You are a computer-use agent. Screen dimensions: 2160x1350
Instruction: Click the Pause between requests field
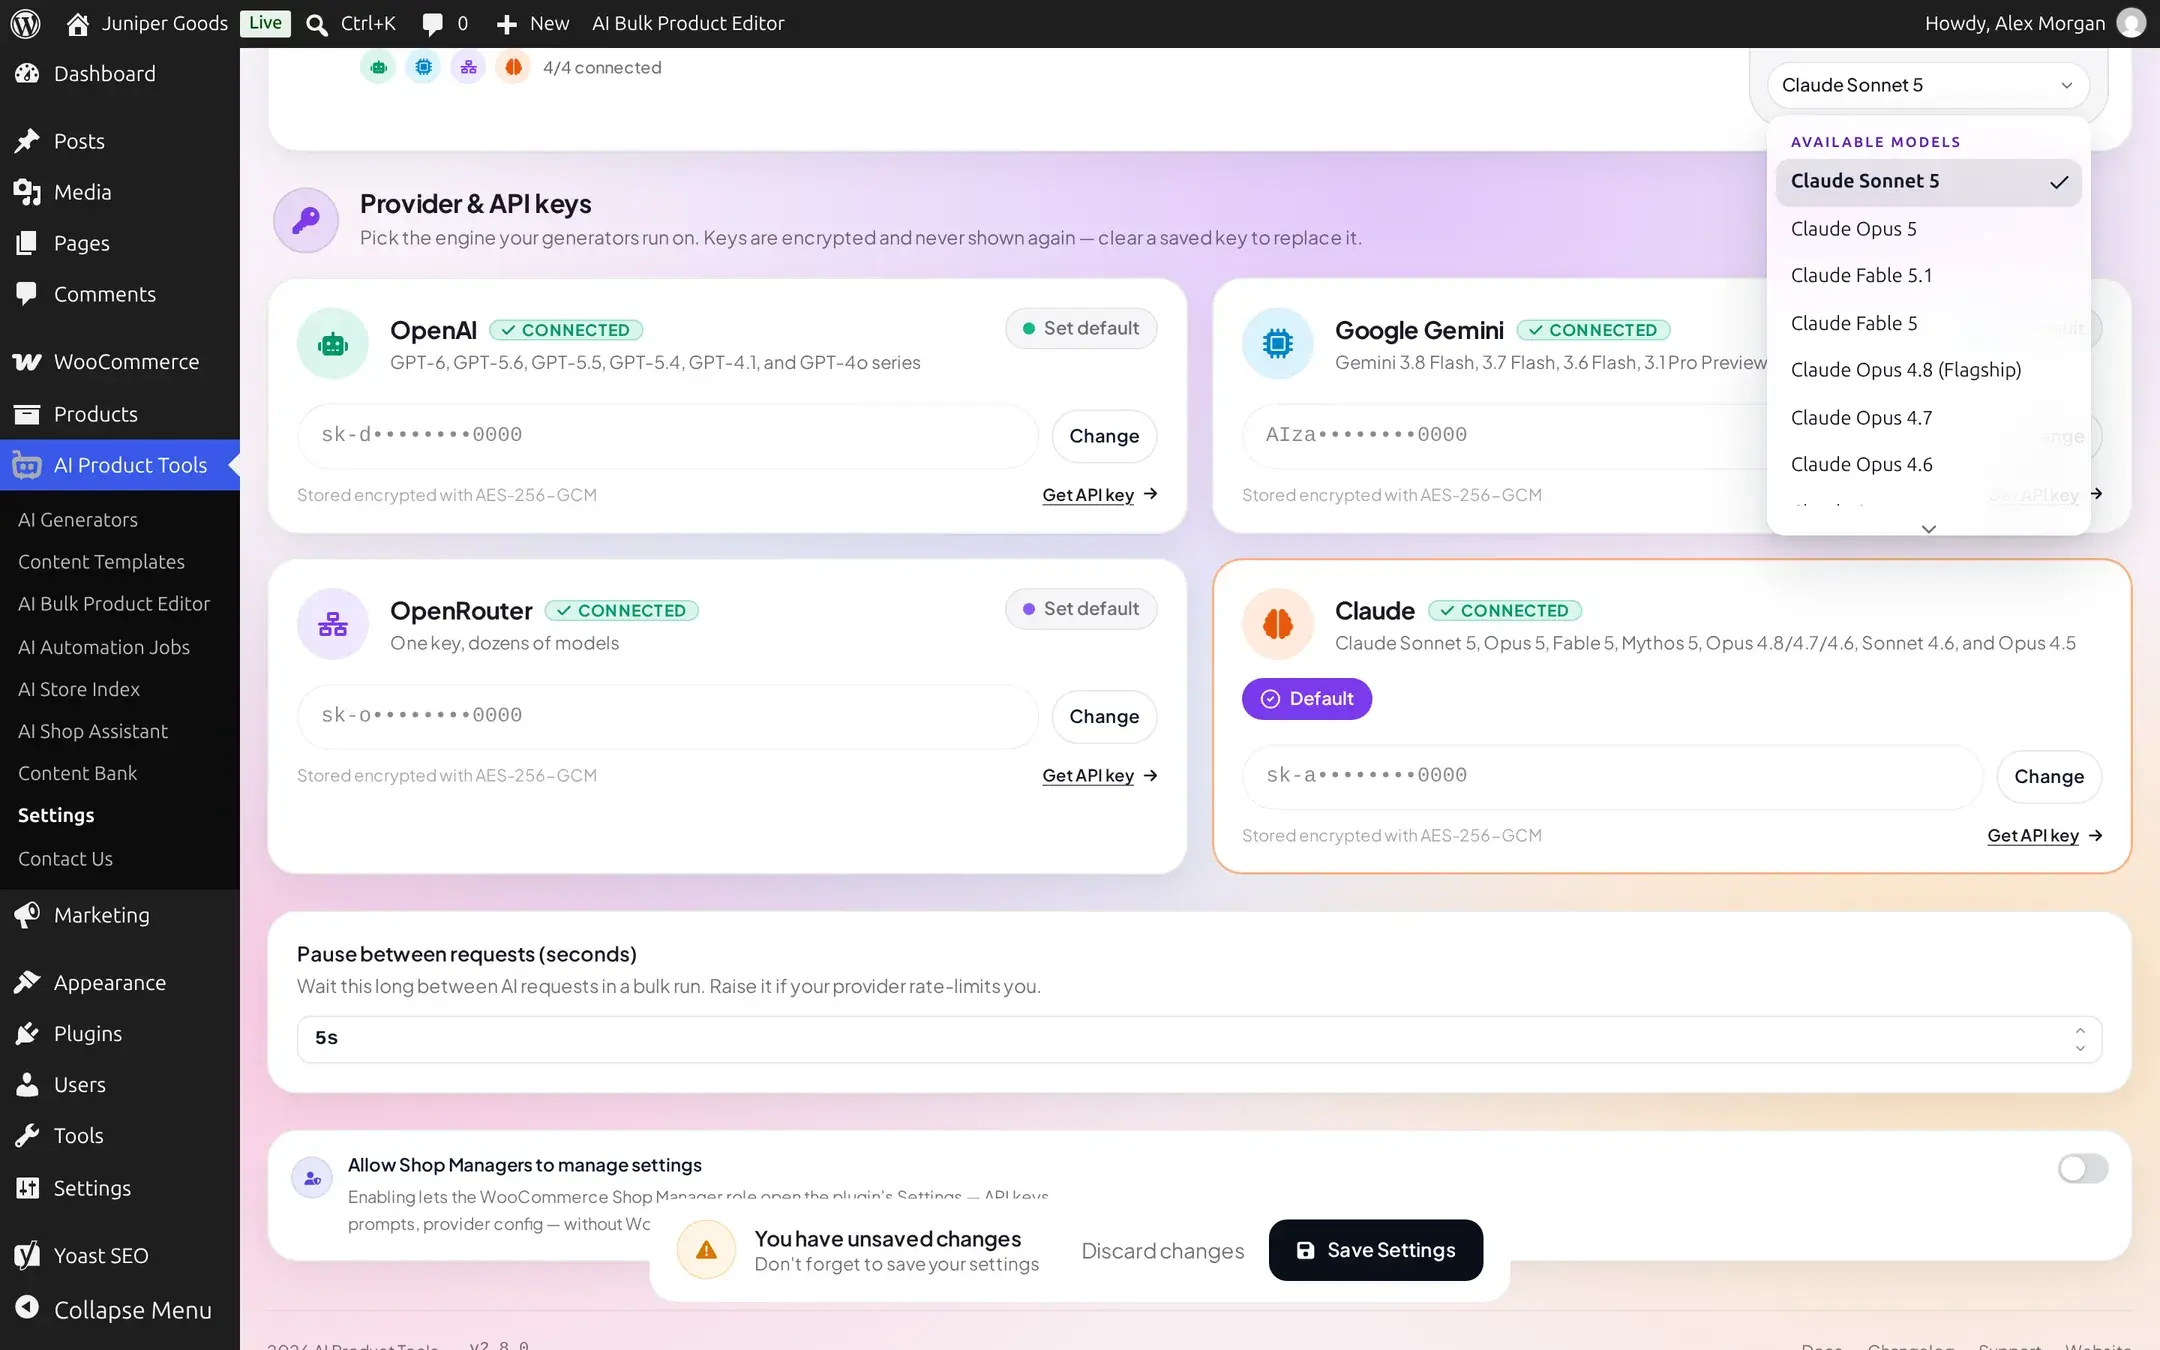1199,1039
